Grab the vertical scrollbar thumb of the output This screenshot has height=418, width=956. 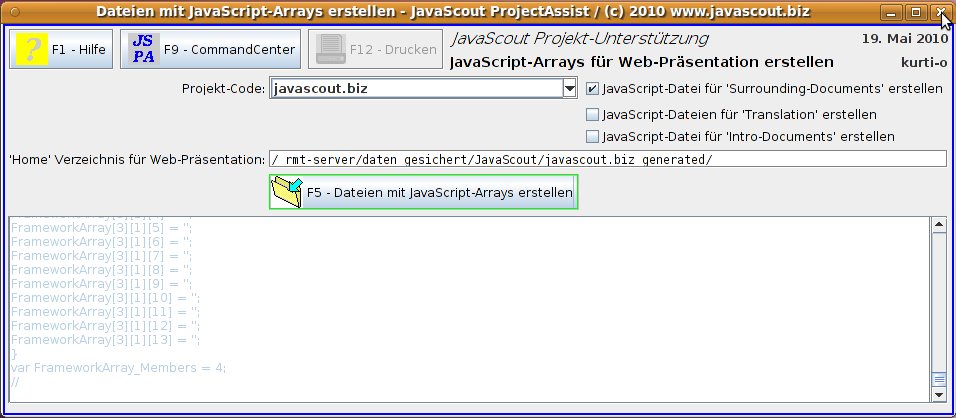coord(938,379)
